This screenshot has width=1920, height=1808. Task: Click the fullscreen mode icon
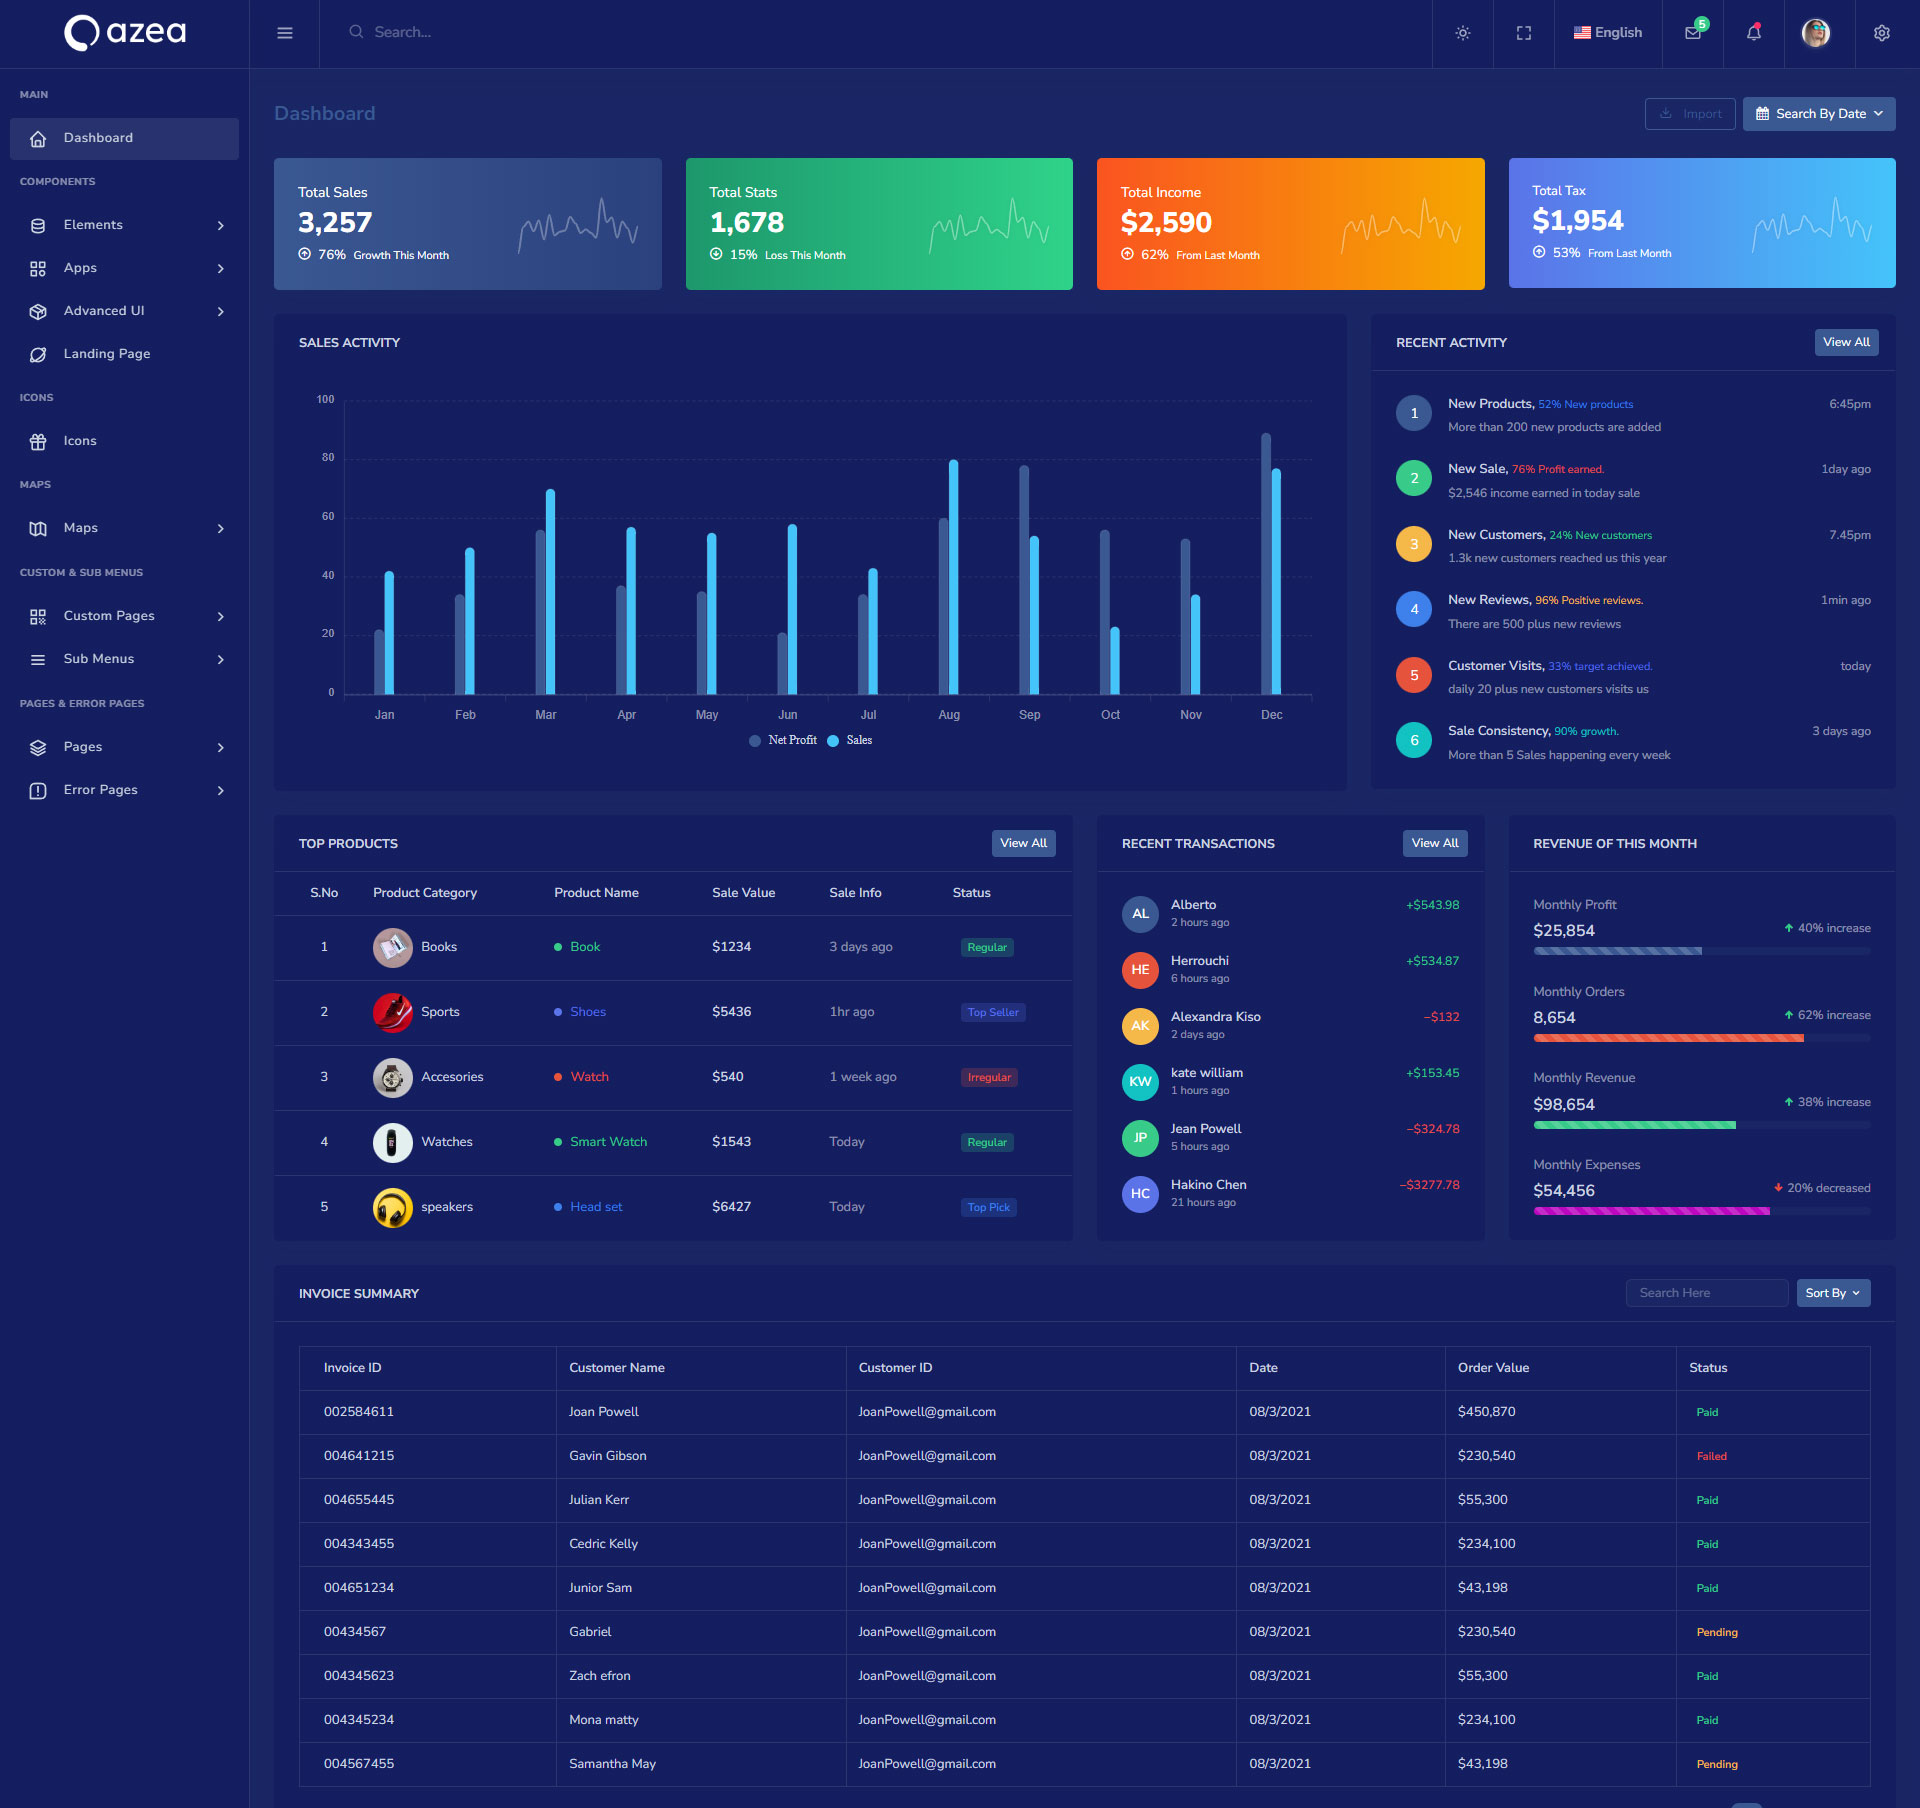pyautogui.click(x=1523, y=33)
